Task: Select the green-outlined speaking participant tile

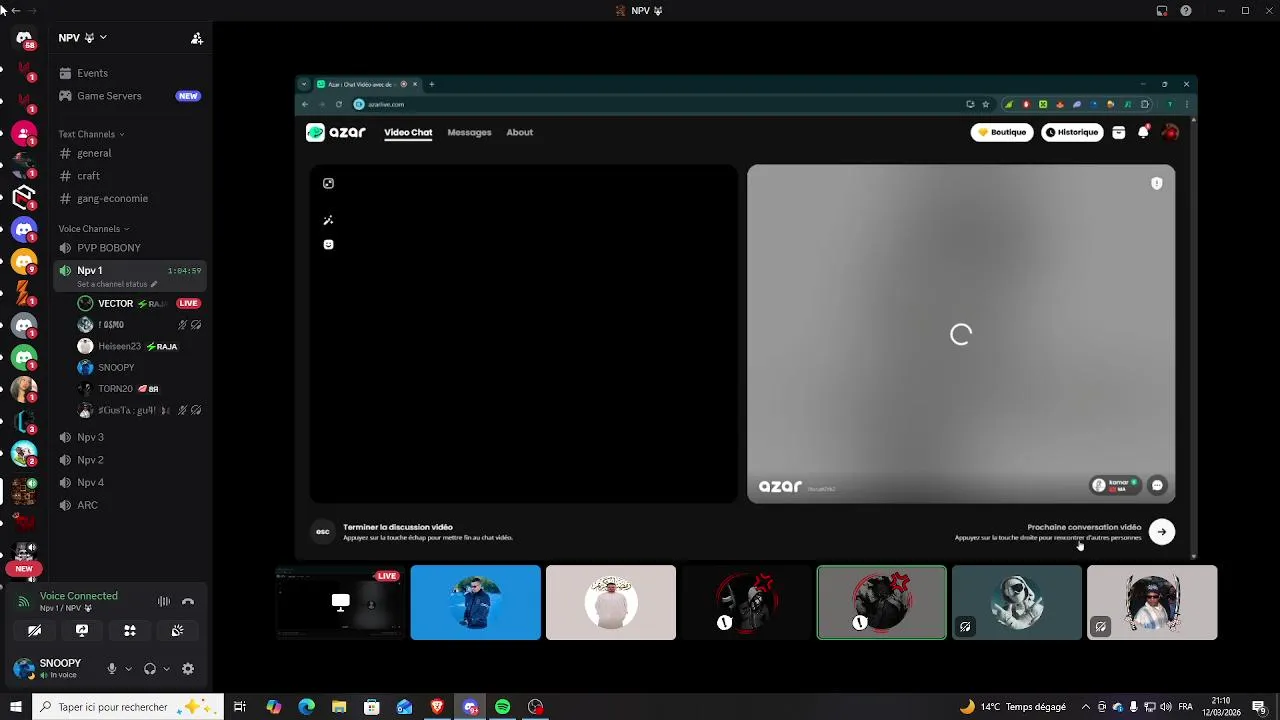Action: 881,602
